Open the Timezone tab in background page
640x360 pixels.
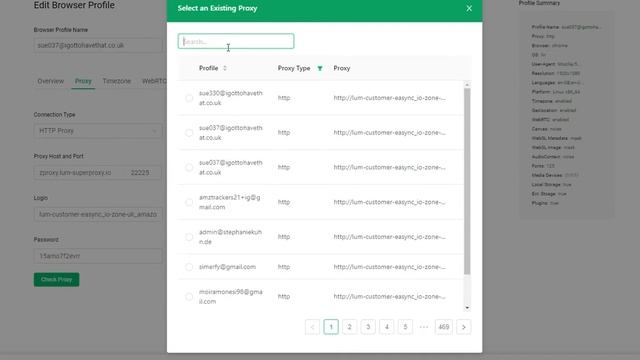click(117, 81)
